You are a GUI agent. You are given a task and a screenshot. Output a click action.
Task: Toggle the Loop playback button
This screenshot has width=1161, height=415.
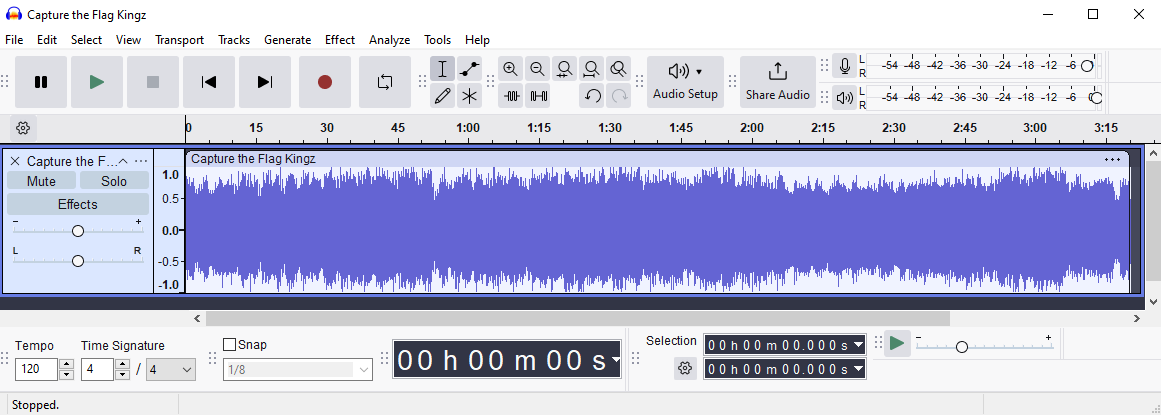point(385,82)
